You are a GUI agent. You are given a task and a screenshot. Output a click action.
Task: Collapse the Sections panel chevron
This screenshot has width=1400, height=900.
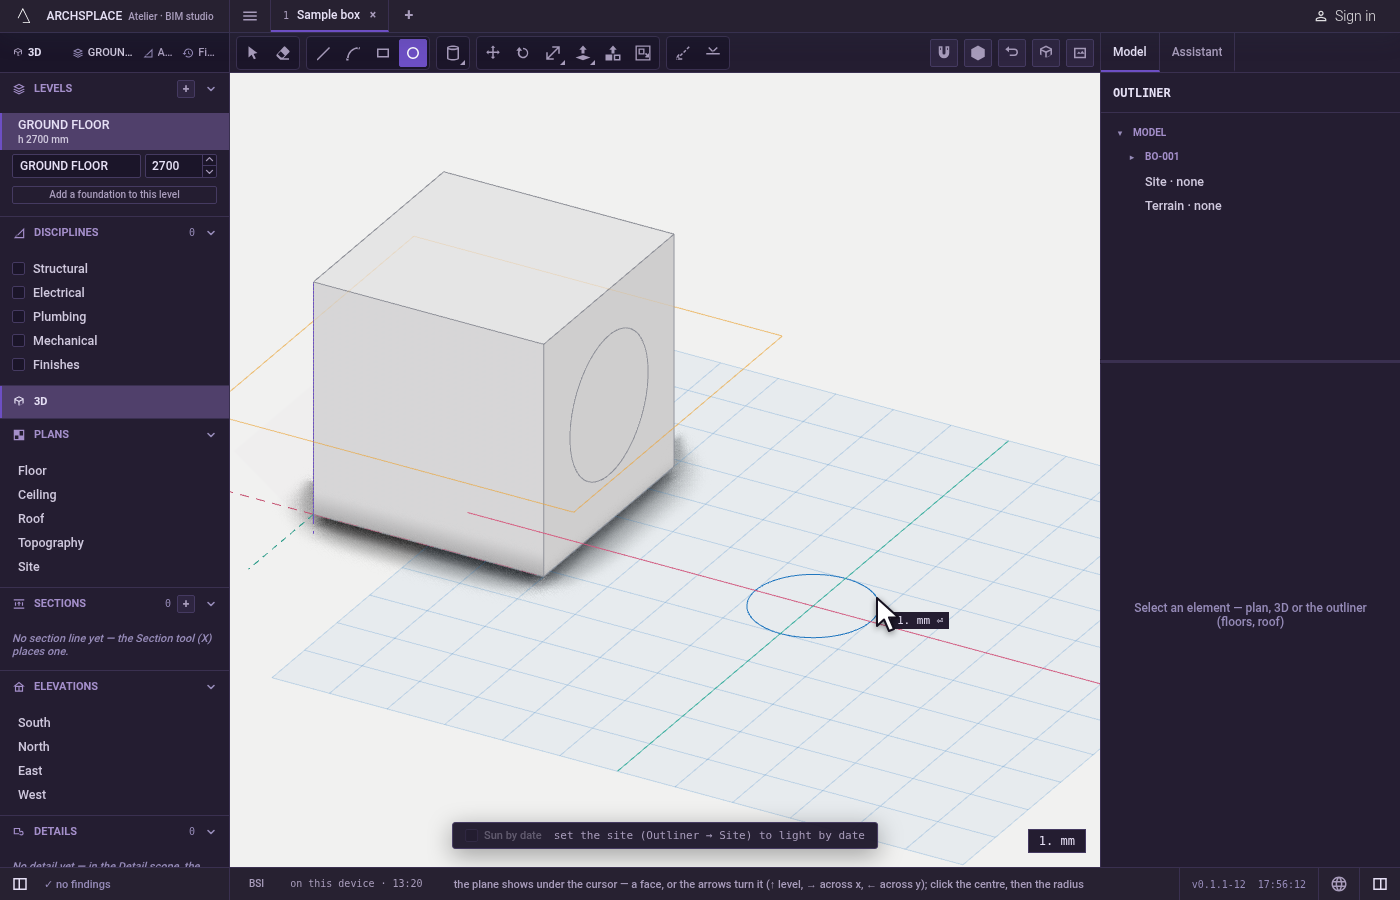click(211, 604)
